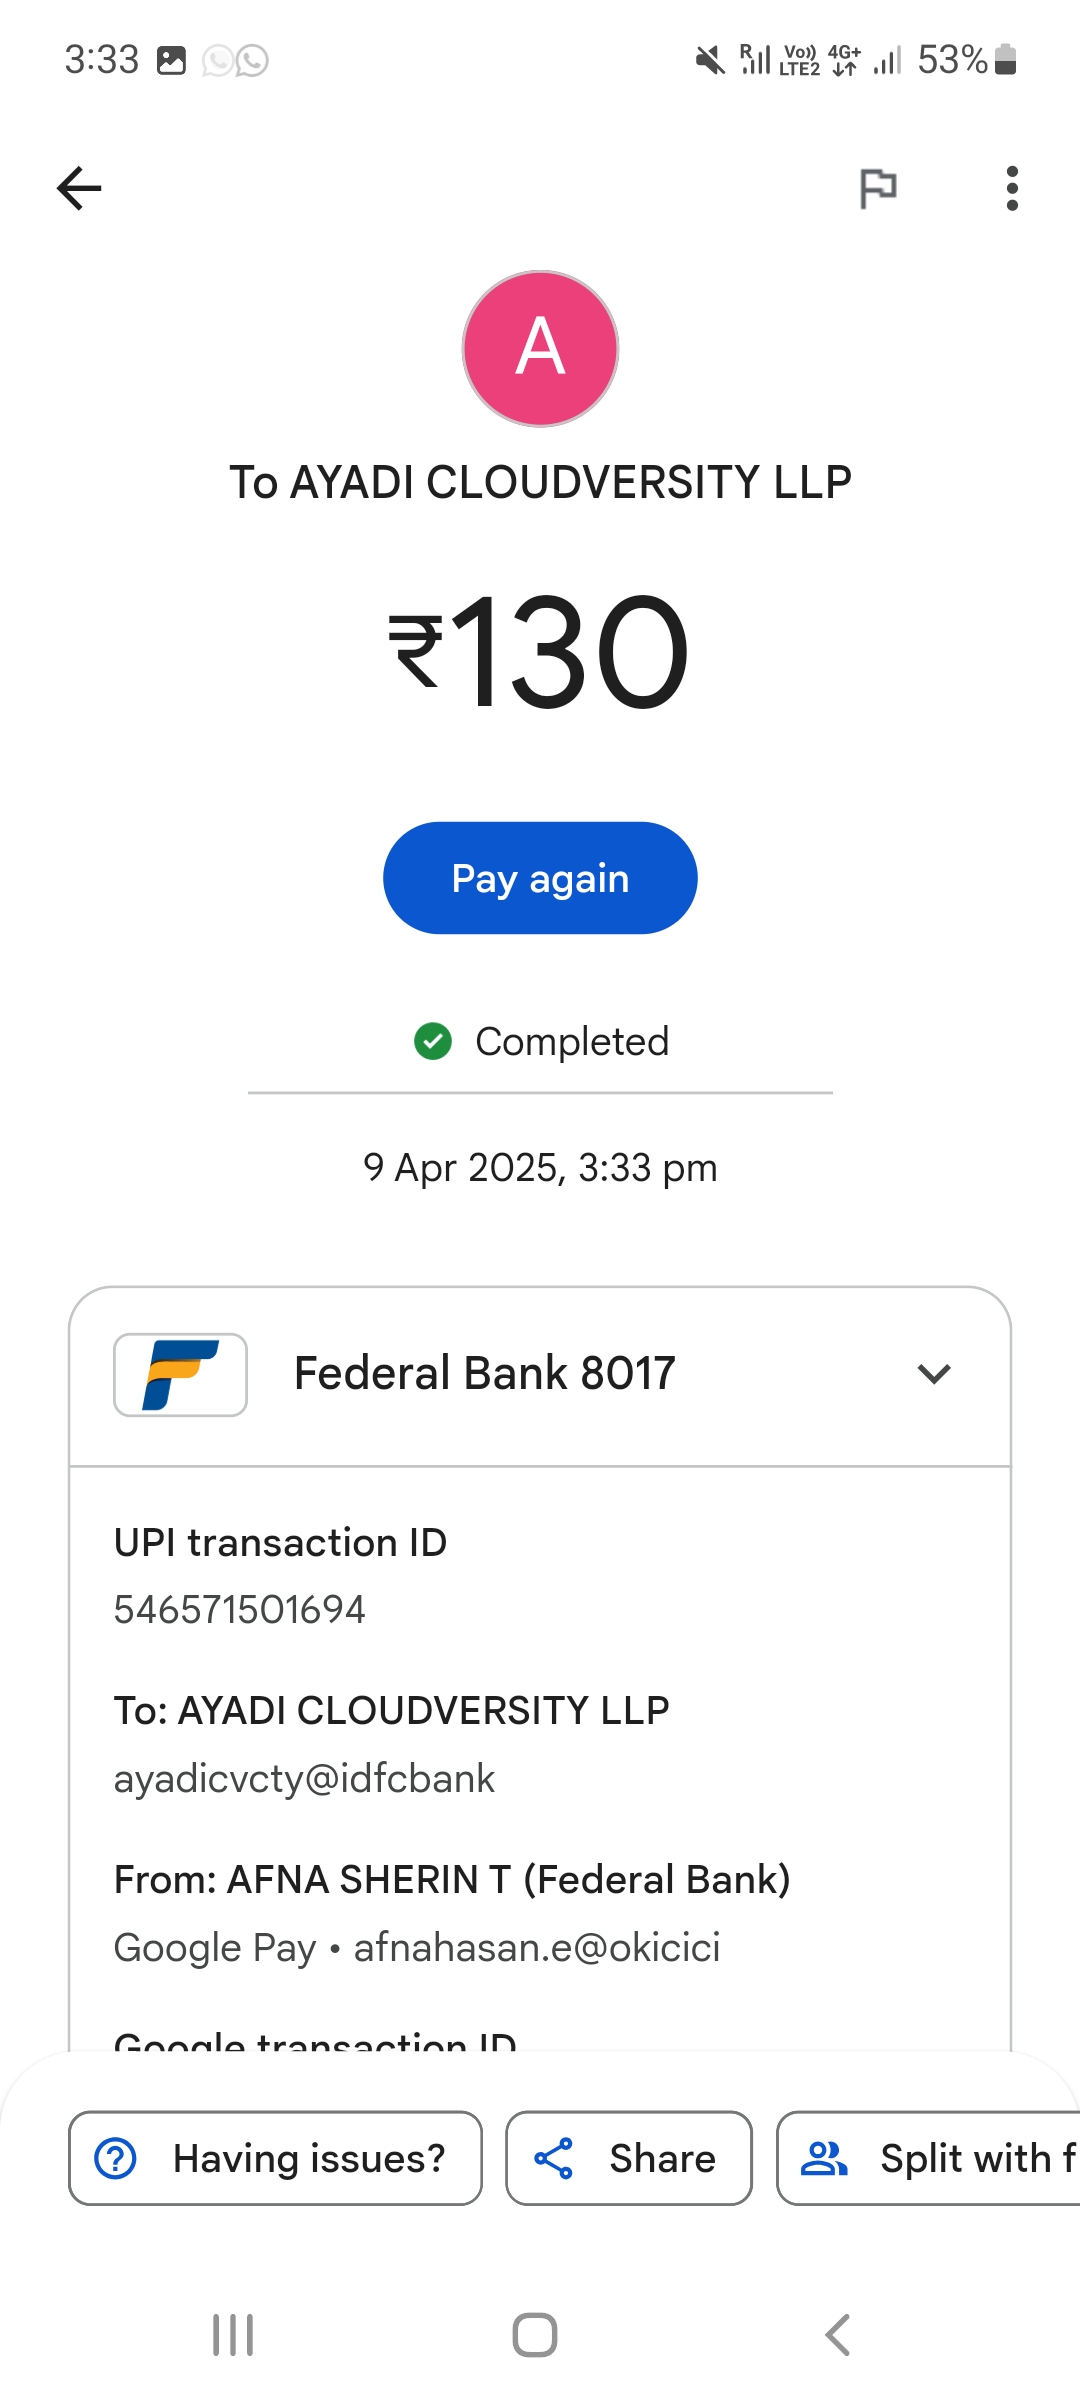Tap the green Completed checkmark icon
The height and width of the screenshot is (2400, 1080).
(433, 1041)
